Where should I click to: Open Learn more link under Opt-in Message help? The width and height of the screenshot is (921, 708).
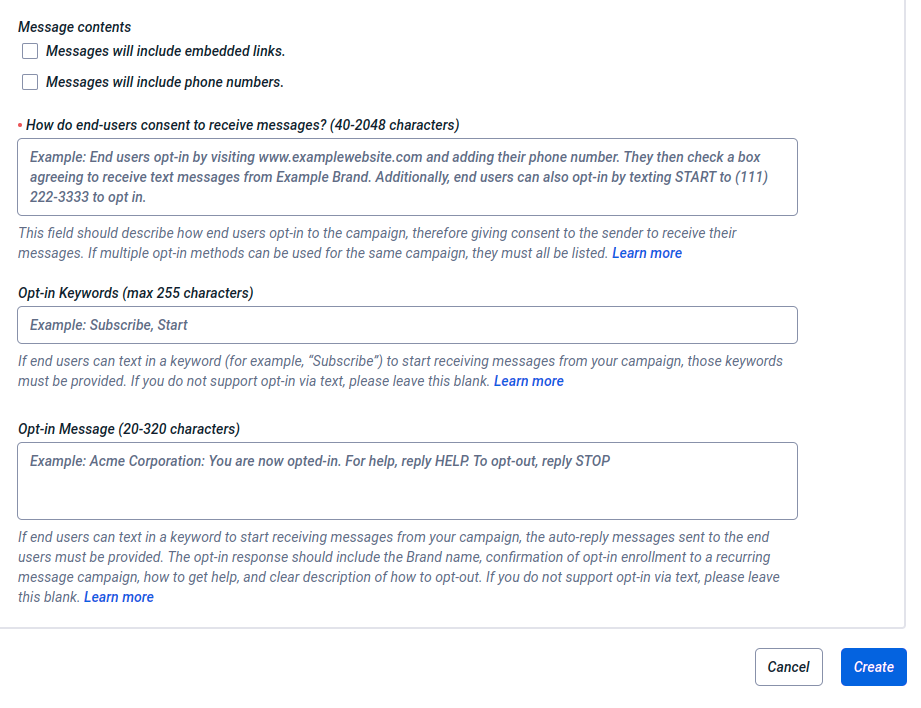[119, 597]
